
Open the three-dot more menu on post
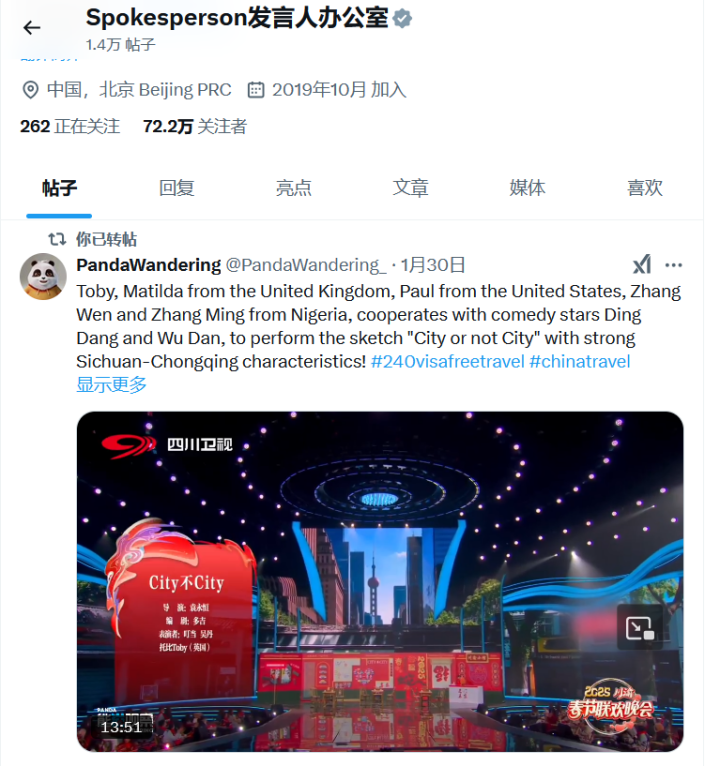pos(674,265)
